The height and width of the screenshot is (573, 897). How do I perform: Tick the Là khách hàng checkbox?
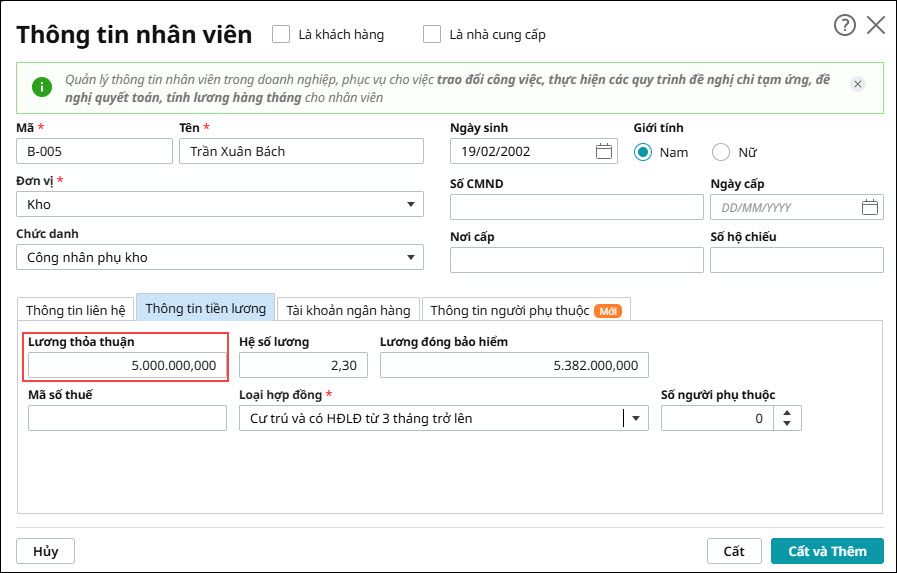click(x=281, y=34)
